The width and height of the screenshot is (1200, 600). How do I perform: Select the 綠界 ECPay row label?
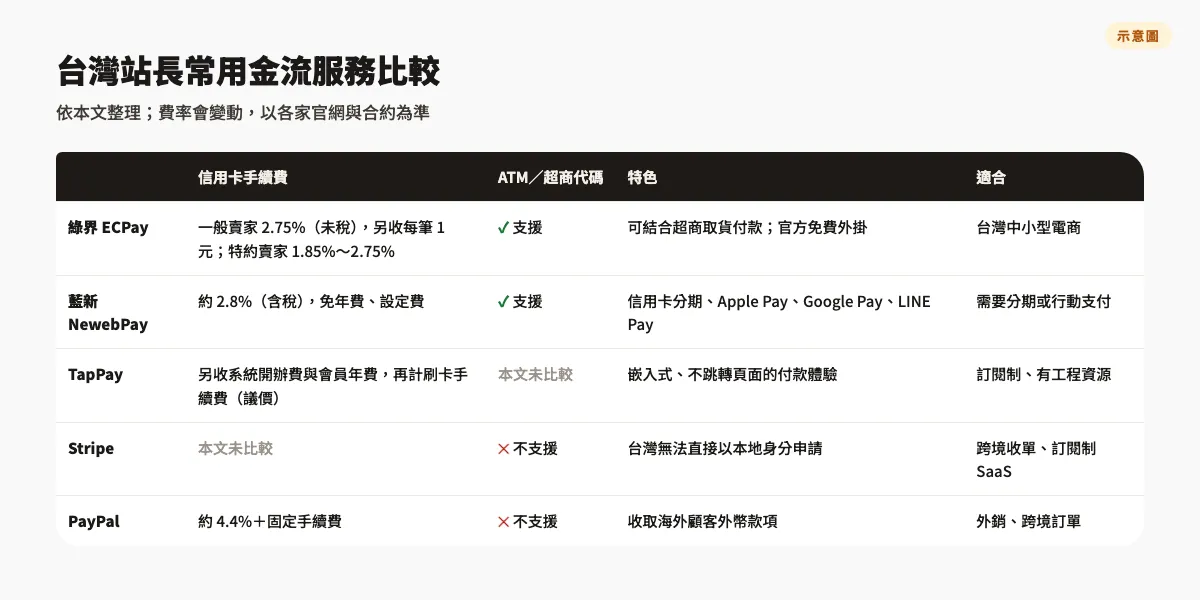pyautogui.click(x=108, y=227)
